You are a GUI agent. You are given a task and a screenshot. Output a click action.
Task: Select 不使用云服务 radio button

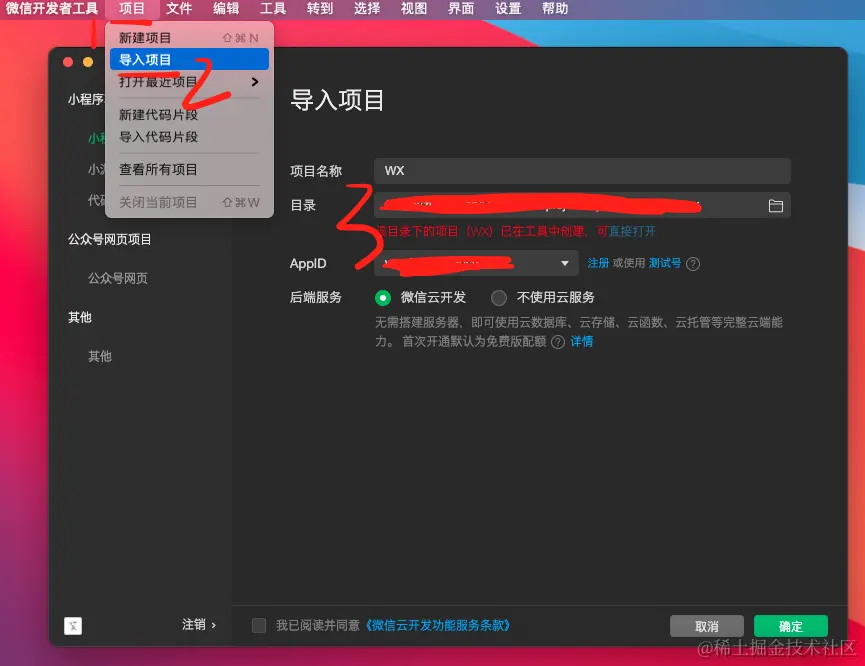point(499,298)
